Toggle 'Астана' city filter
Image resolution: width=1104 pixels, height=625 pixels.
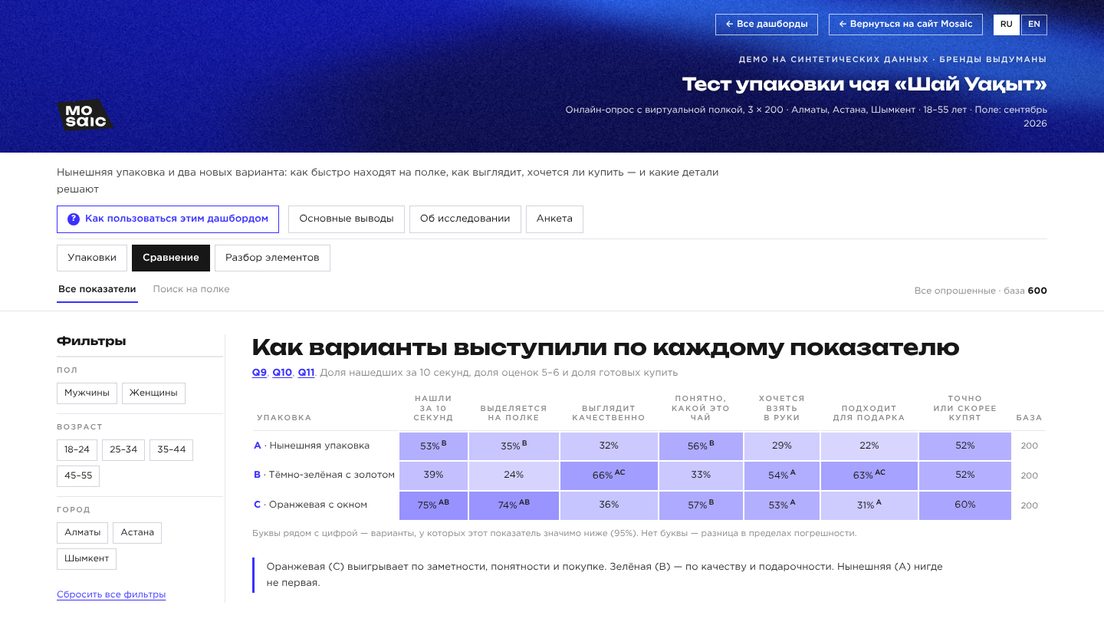click(137, 533)
